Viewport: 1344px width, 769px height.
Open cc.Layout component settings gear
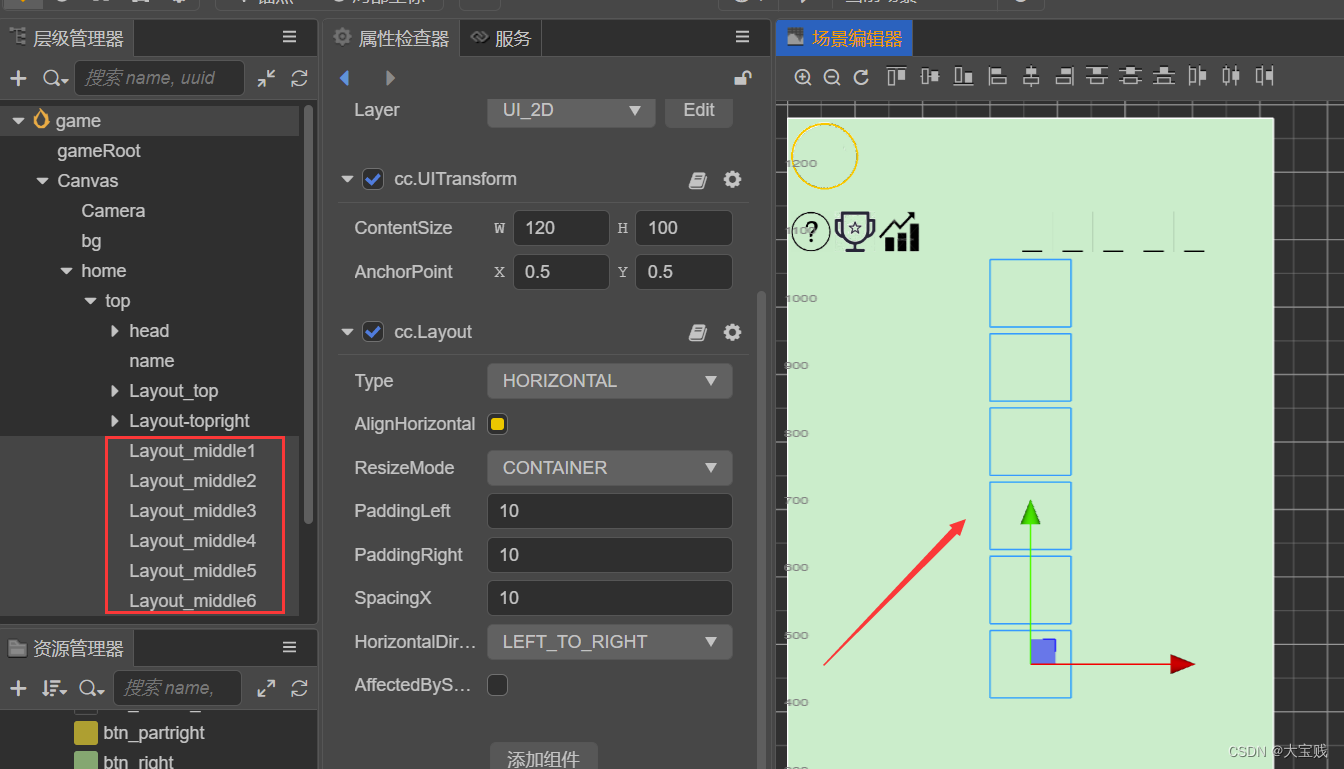click(x=732, y=332)
